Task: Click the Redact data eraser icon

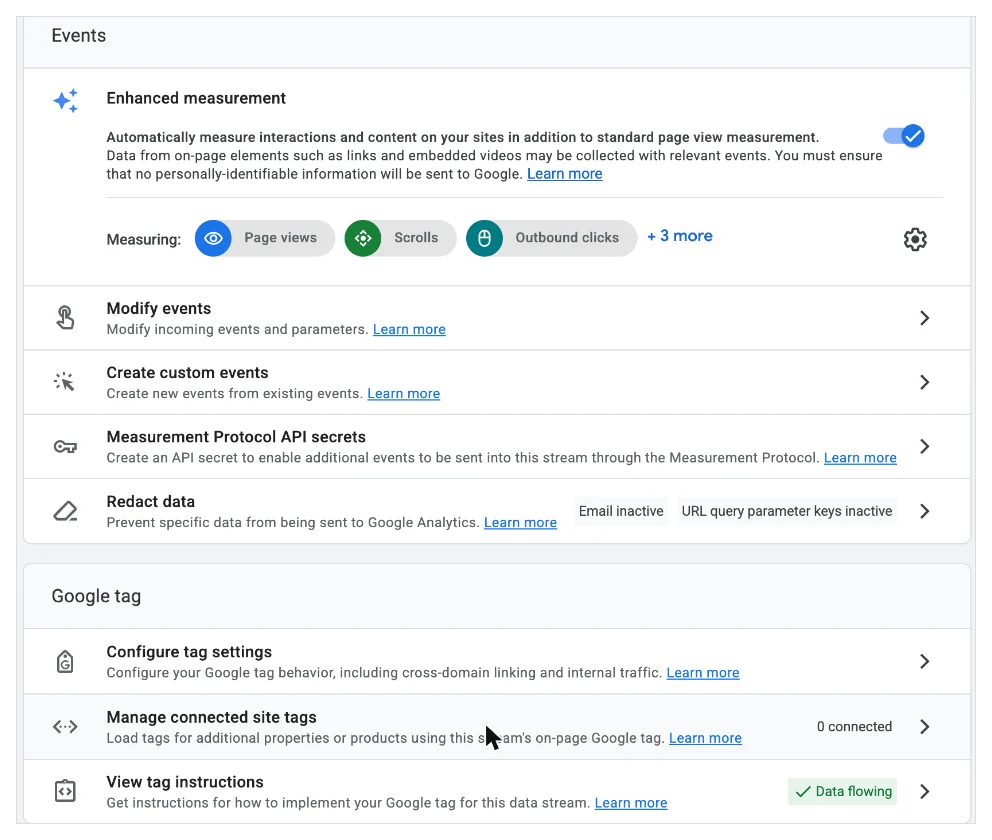Action: pos(65,511)
